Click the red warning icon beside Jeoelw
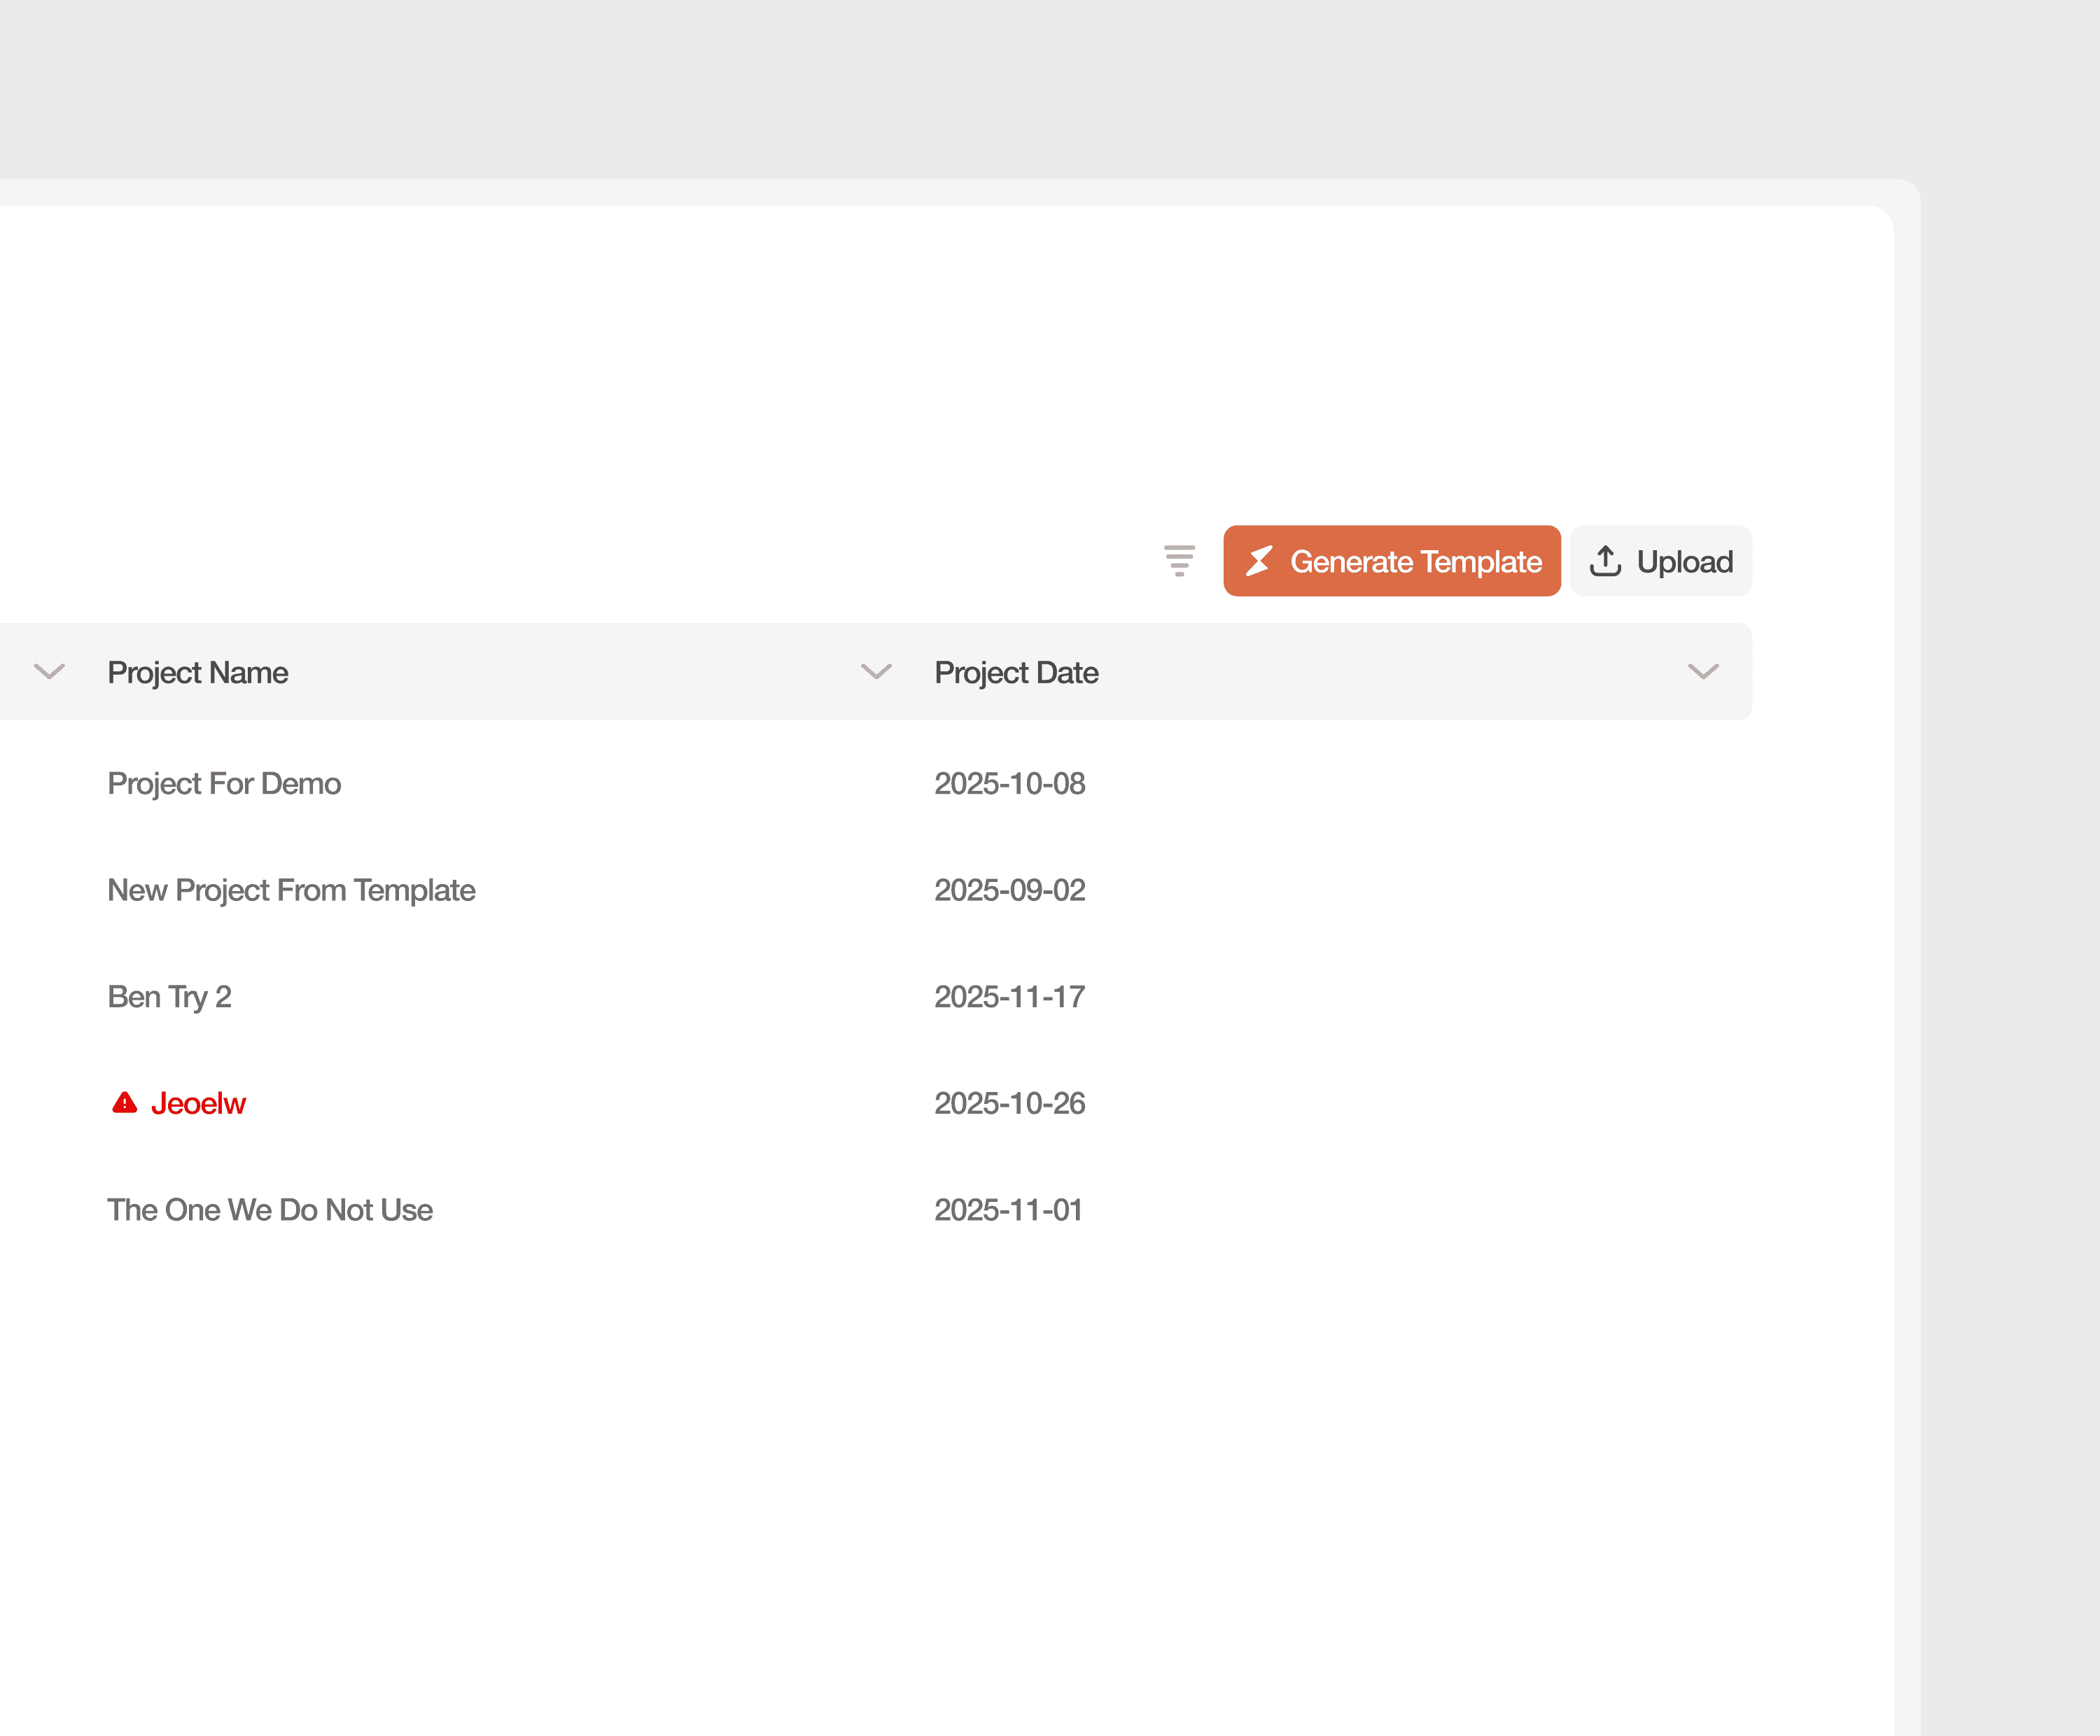 tap(124, 1103)
